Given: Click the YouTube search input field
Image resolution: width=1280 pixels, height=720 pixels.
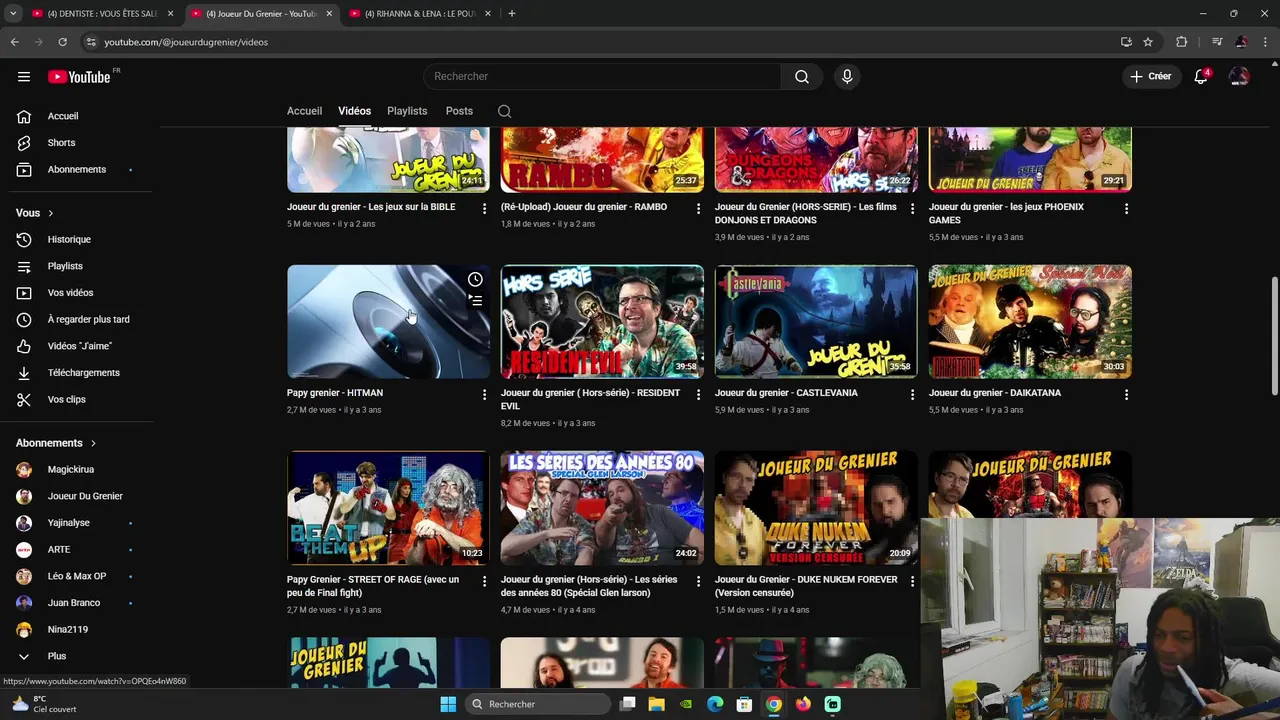Looking at the screenshot, I should click(x=602, y=76).
